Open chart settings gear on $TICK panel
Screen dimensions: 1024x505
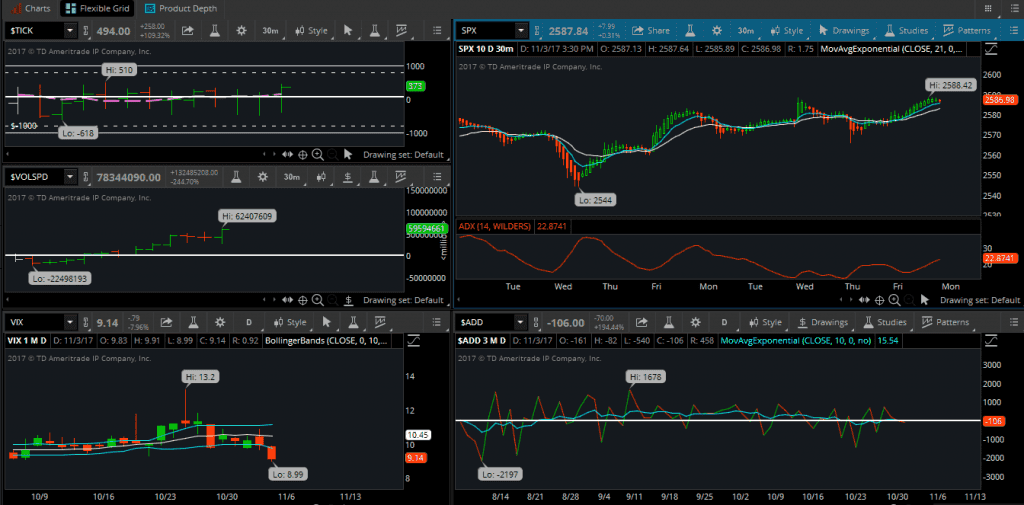click(242, 30)
